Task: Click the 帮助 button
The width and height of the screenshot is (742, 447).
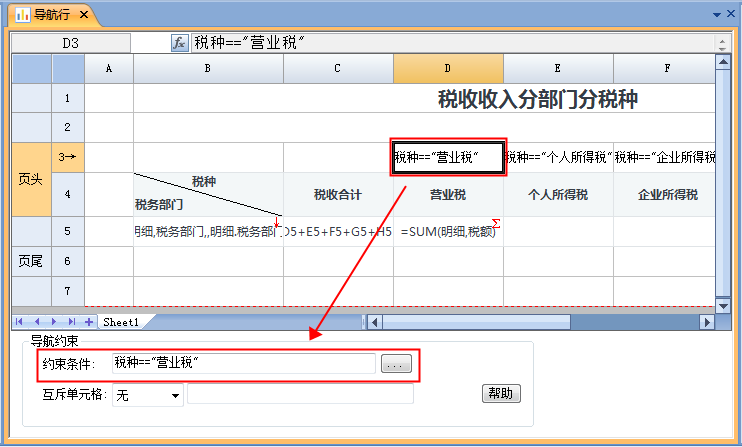Action: click(502, 393)
